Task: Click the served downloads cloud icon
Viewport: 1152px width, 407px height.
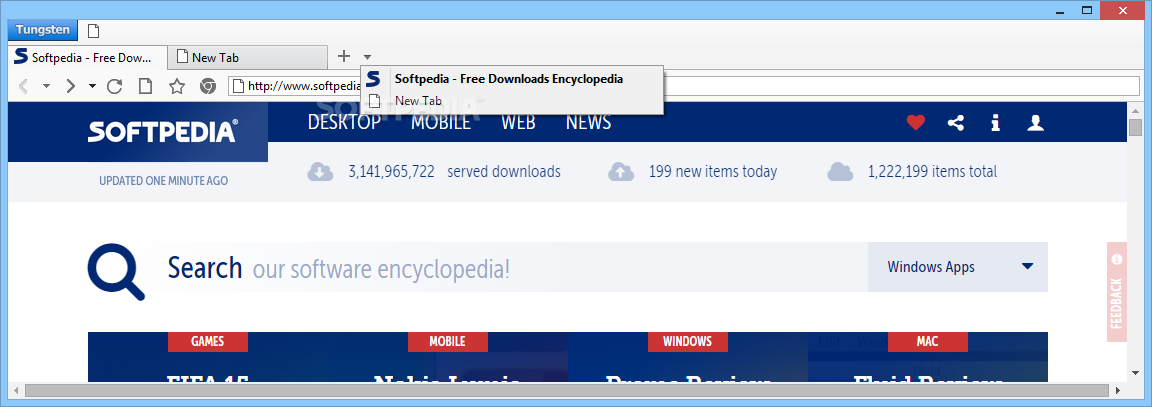Action: click(320, 172)
